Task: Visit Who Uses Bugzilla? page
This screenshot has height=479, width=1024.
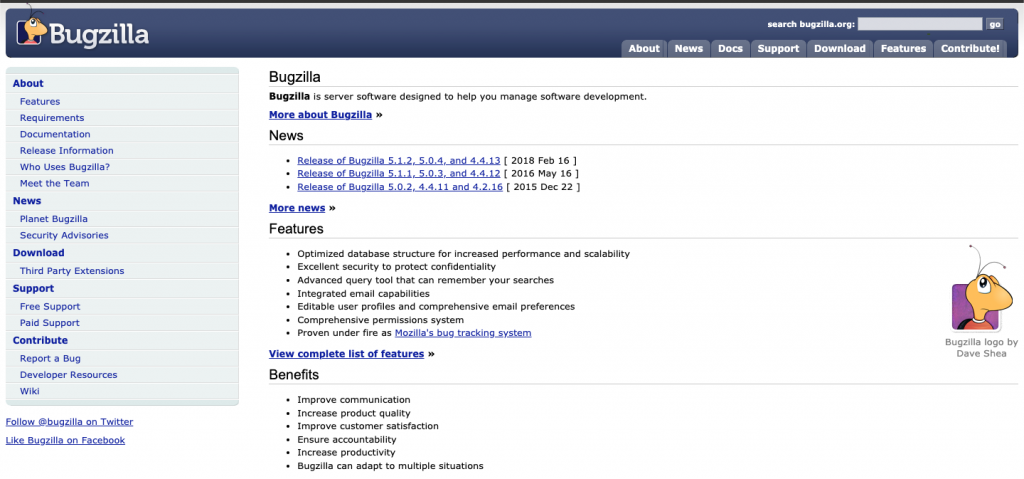Action: tap(65, 167)
